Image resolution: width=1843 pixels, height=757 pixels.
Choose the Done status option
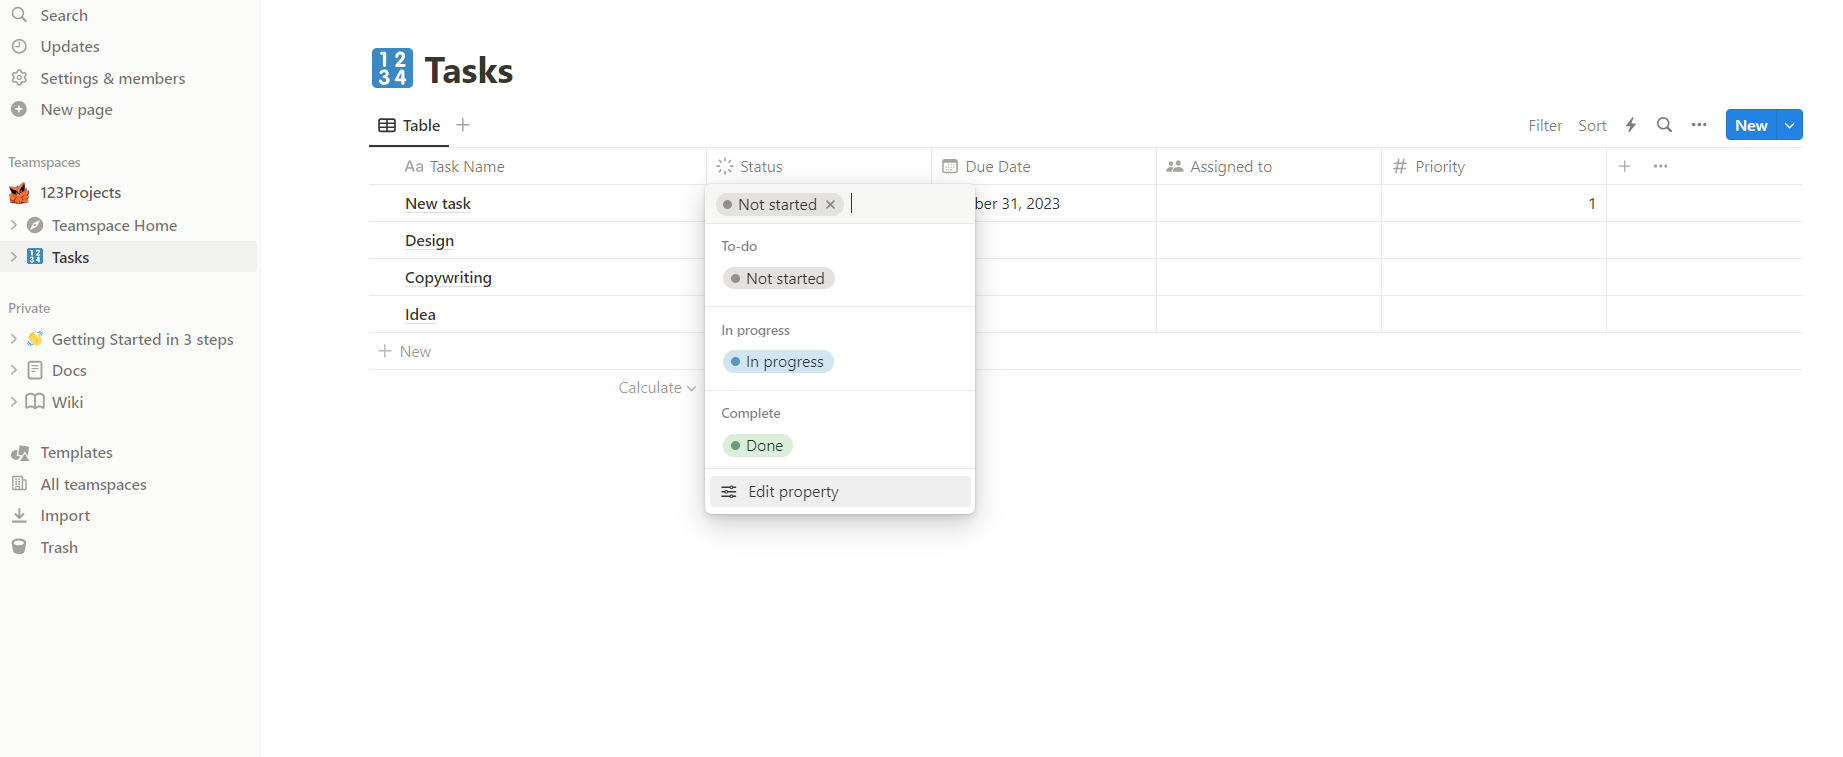[758, 446]
